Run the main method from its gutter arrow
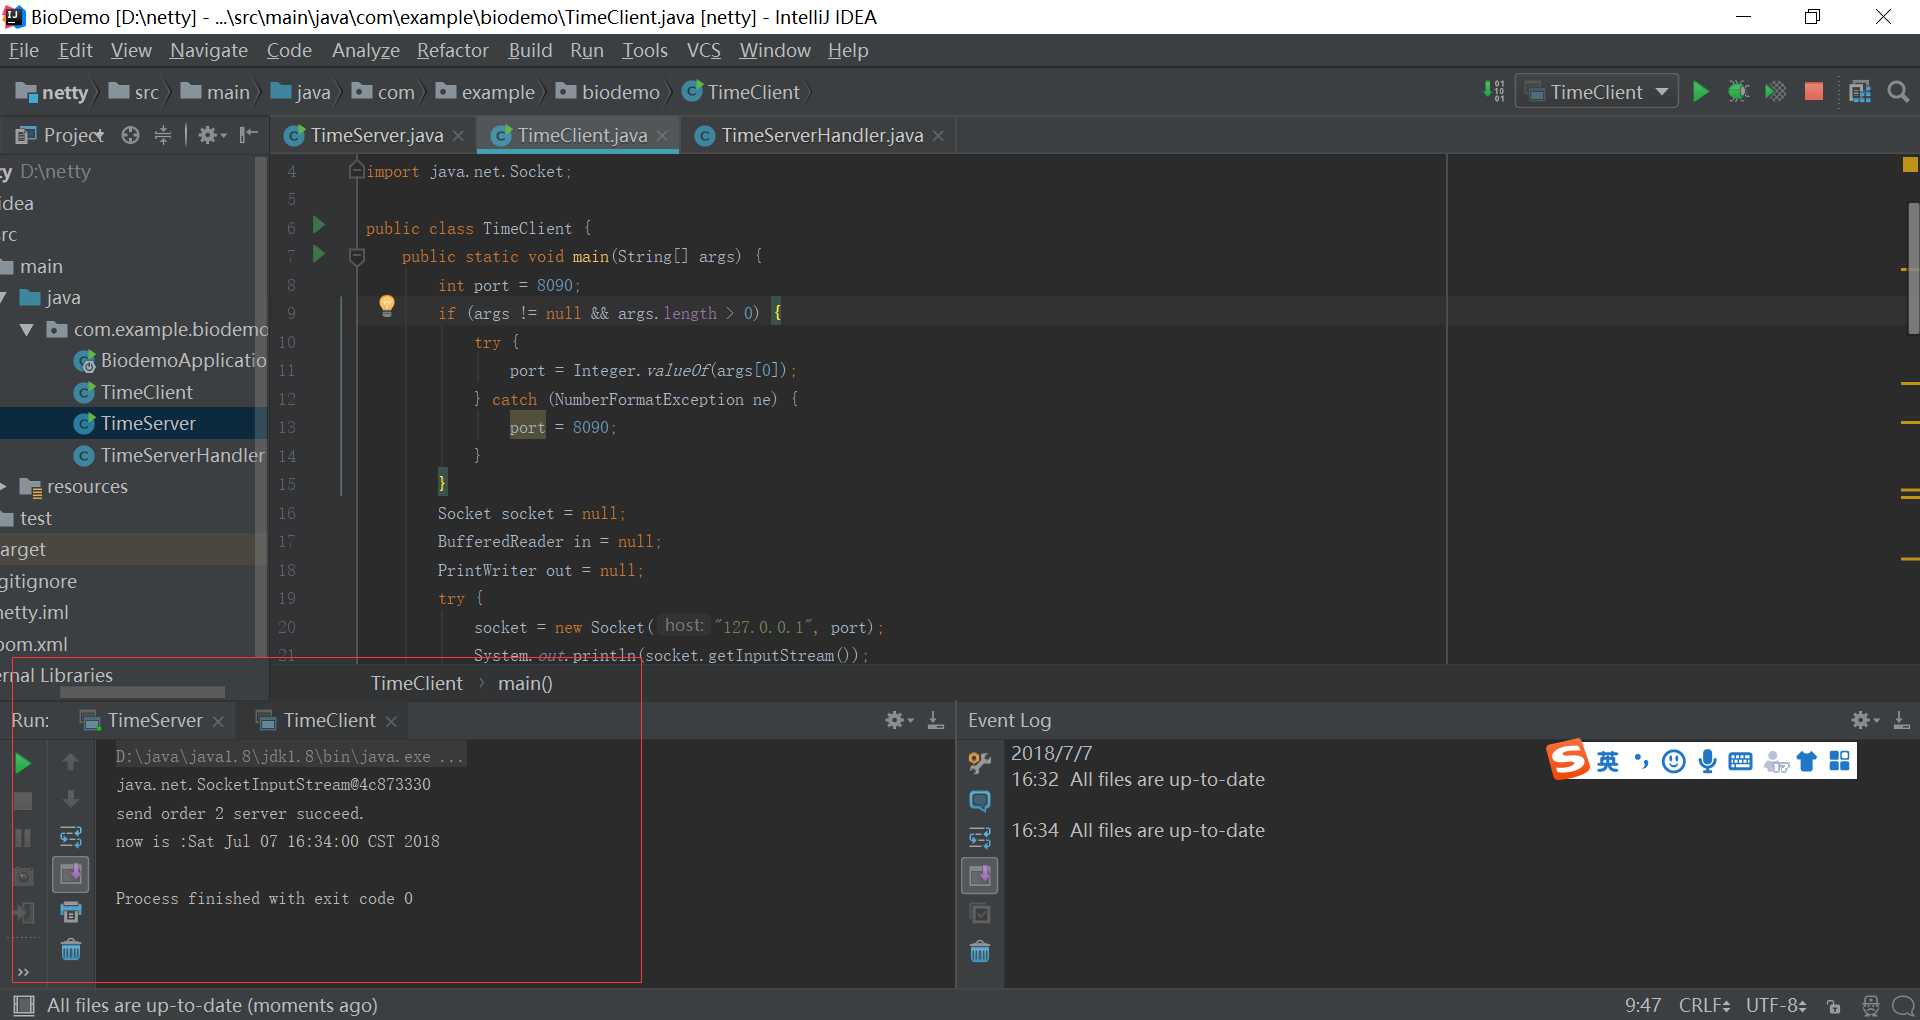 tap(319, 254)
